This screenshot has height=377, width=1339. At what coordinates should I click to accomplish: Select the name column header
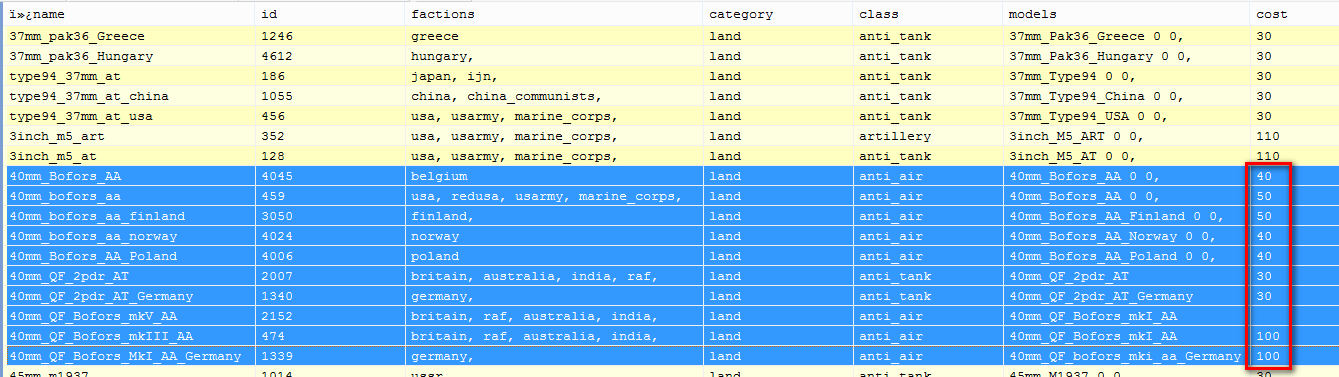[130, 15]
